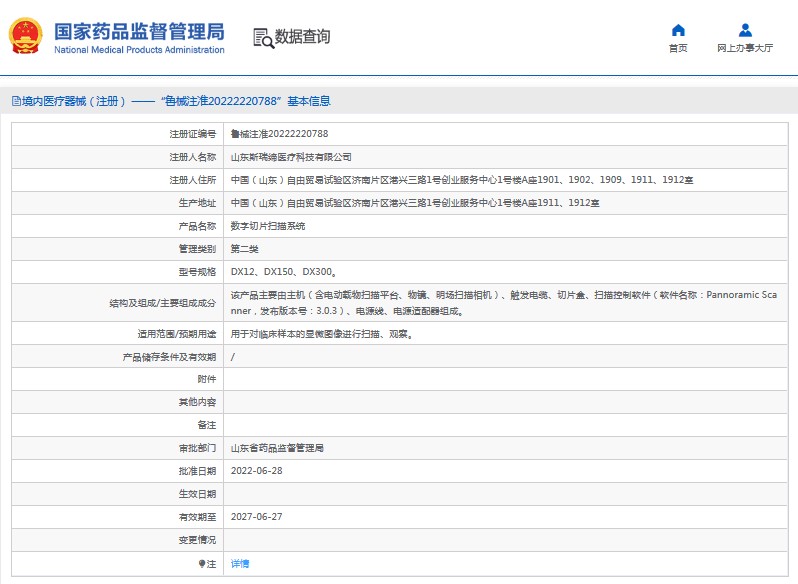Screen dimensions: 798x584
Task: Click the bullet icon next to 注
Action: [201, 564]
